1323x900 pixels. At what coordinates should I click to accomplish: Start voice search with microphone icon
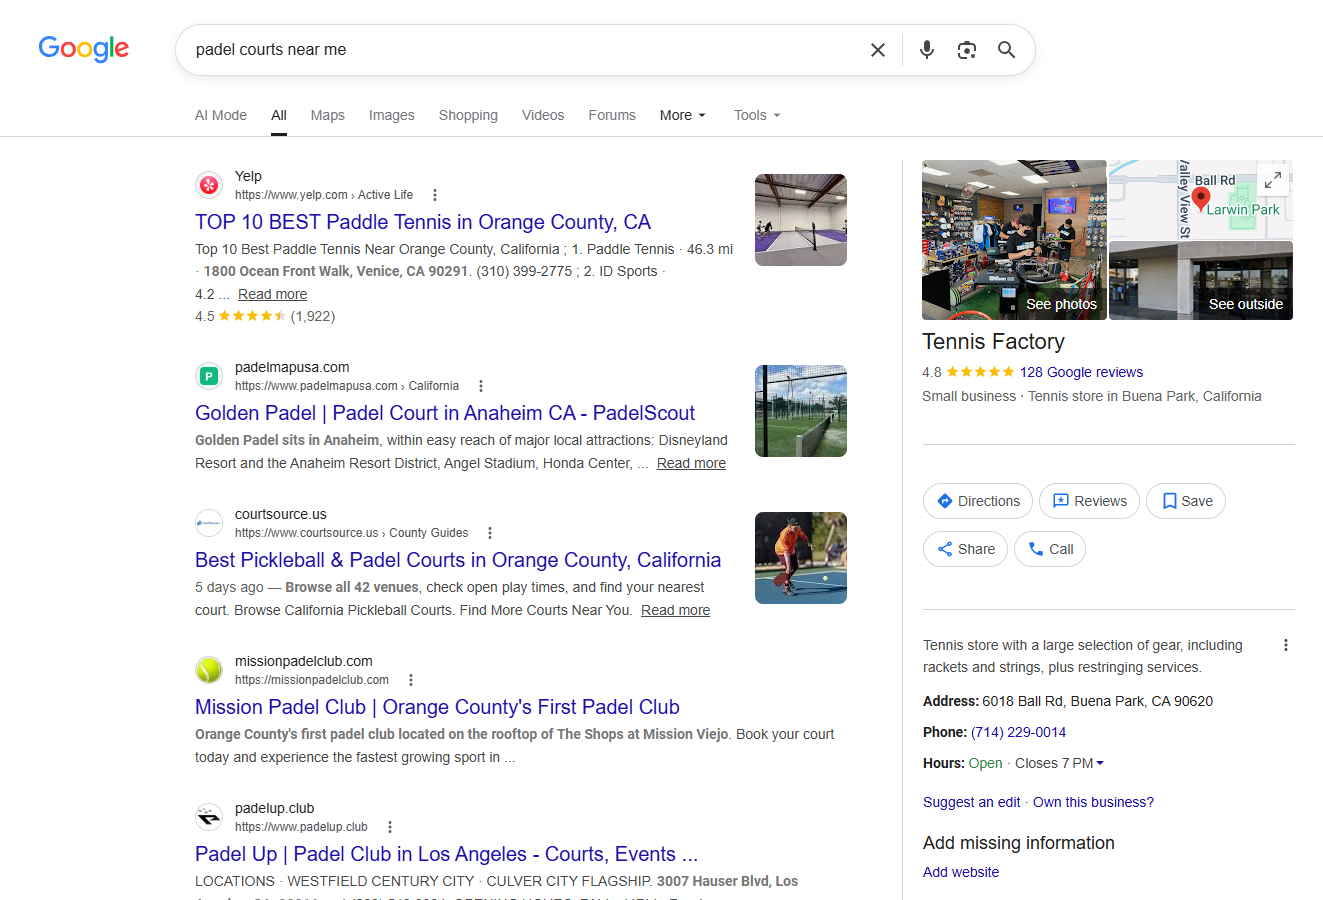click(x=927, y=50)
